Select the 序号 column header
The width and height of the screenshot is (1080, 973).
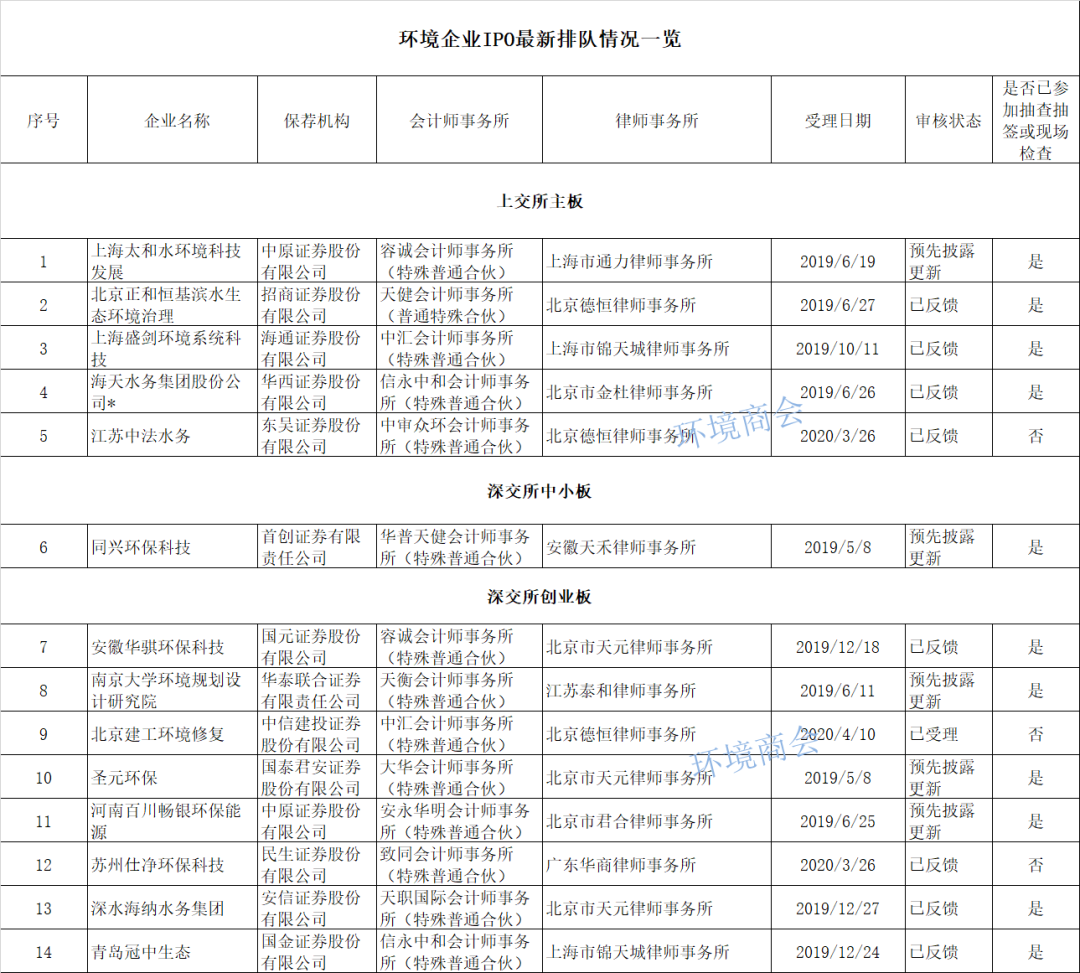pos(43,121)
